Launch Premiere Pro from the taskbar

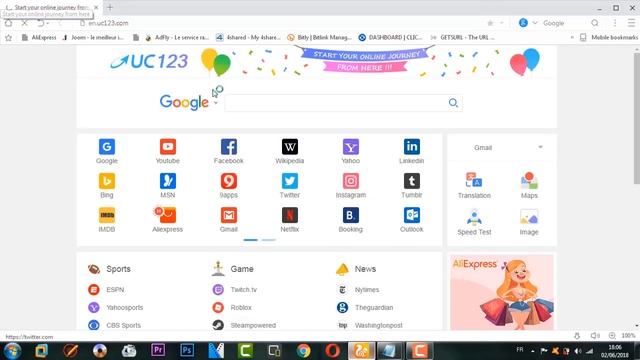158,350
